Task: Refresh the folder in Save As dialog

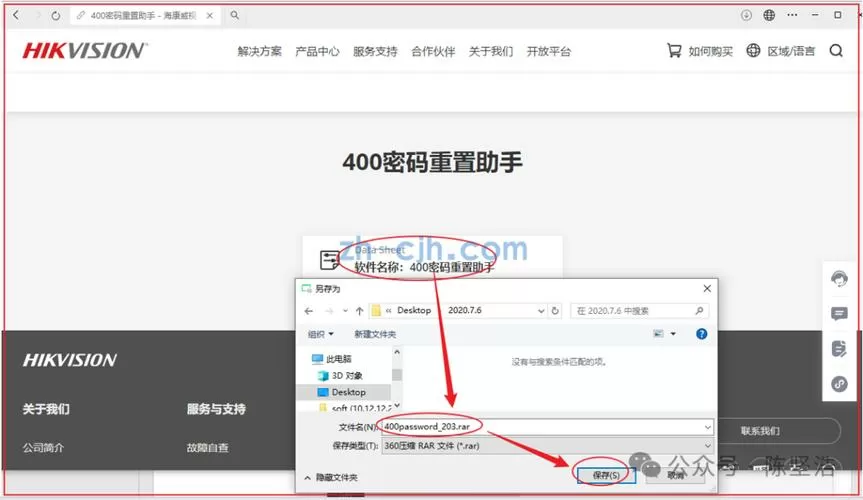Action: click(x=555, y=311)
